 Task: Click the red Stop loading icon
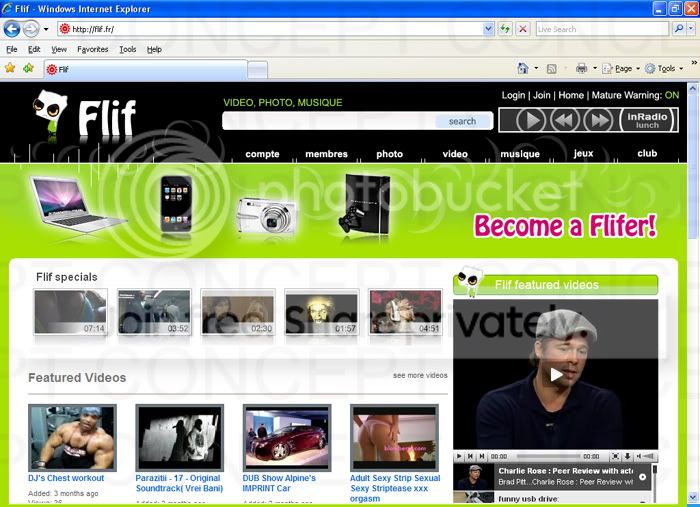click(x=523, y=29)
